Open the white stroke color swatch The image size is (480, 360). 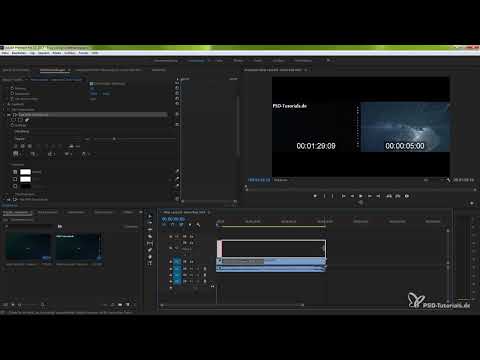coord(25,179)
